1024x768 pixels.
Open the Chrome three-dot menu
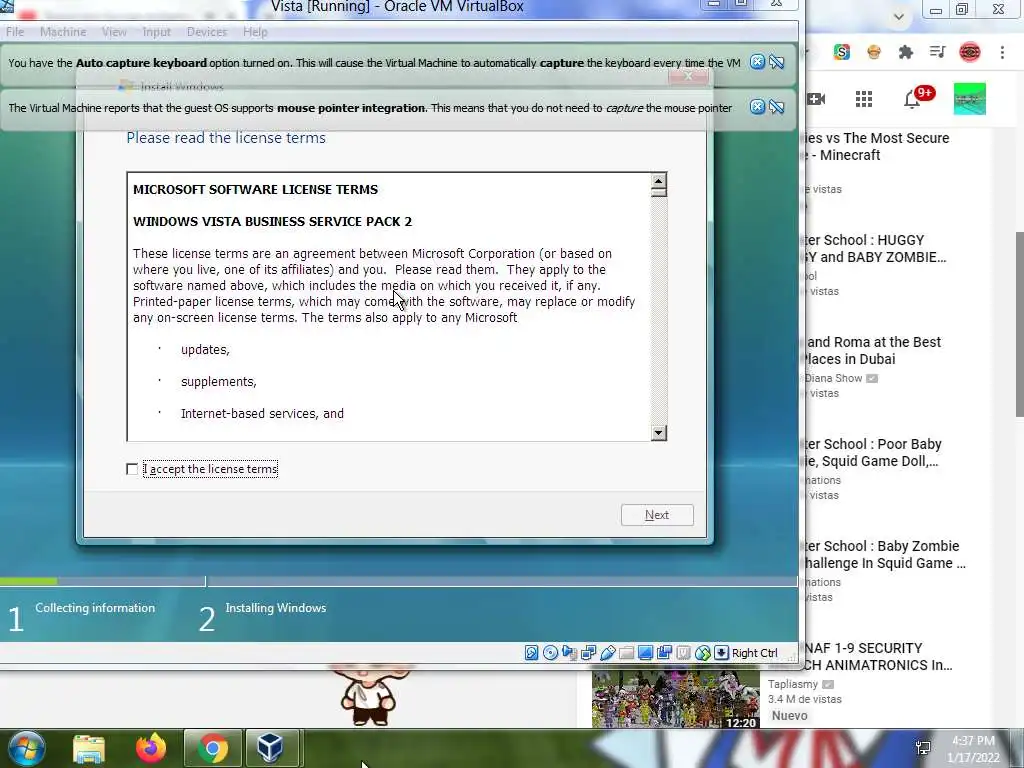point(1002,52)
